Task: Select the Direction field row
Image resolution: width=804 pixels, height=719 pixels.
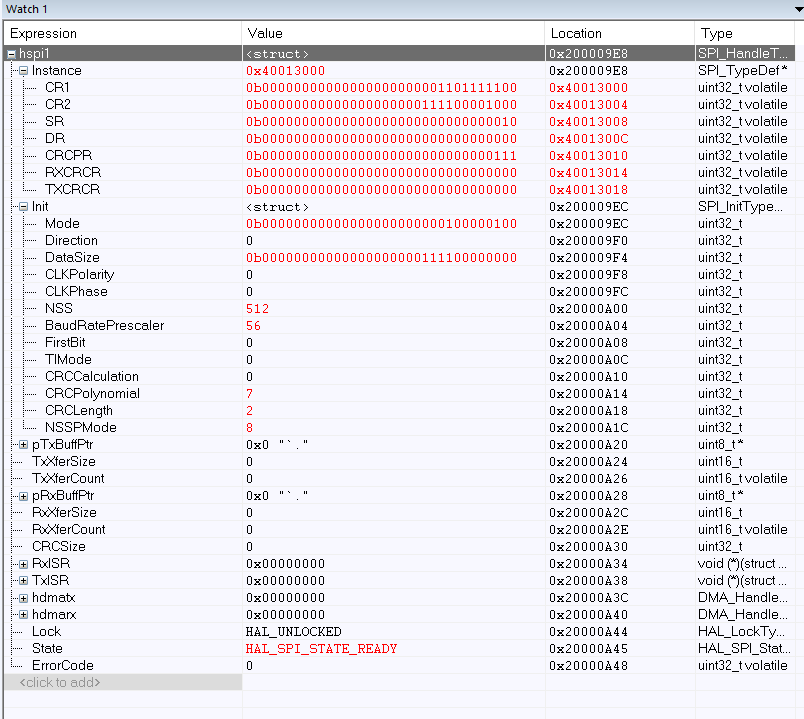Action: 399,241
